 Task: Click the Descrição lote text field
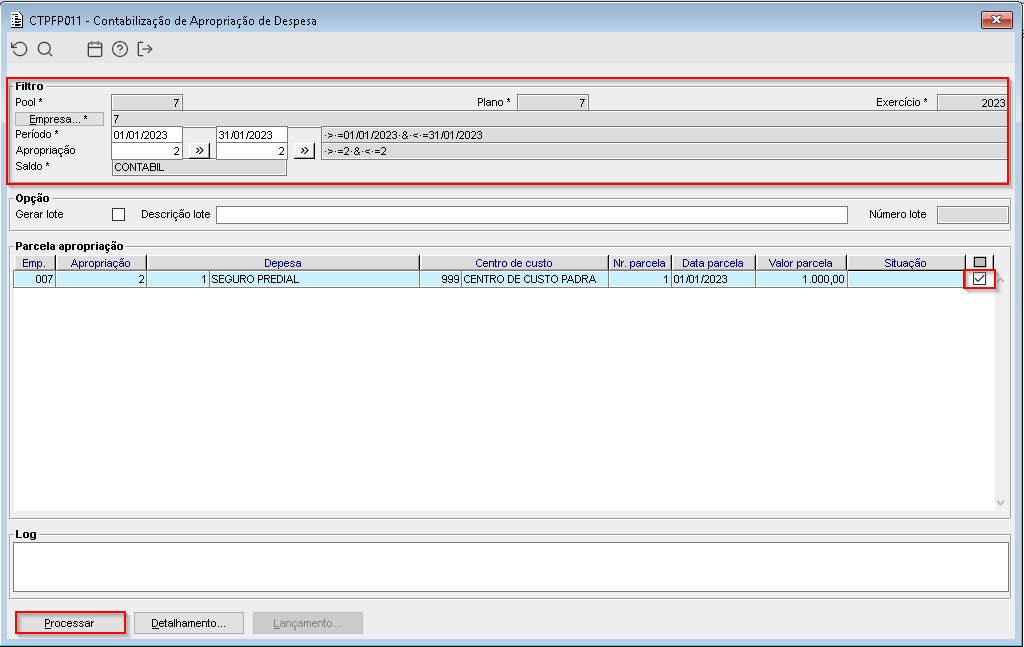click(532, 215)
